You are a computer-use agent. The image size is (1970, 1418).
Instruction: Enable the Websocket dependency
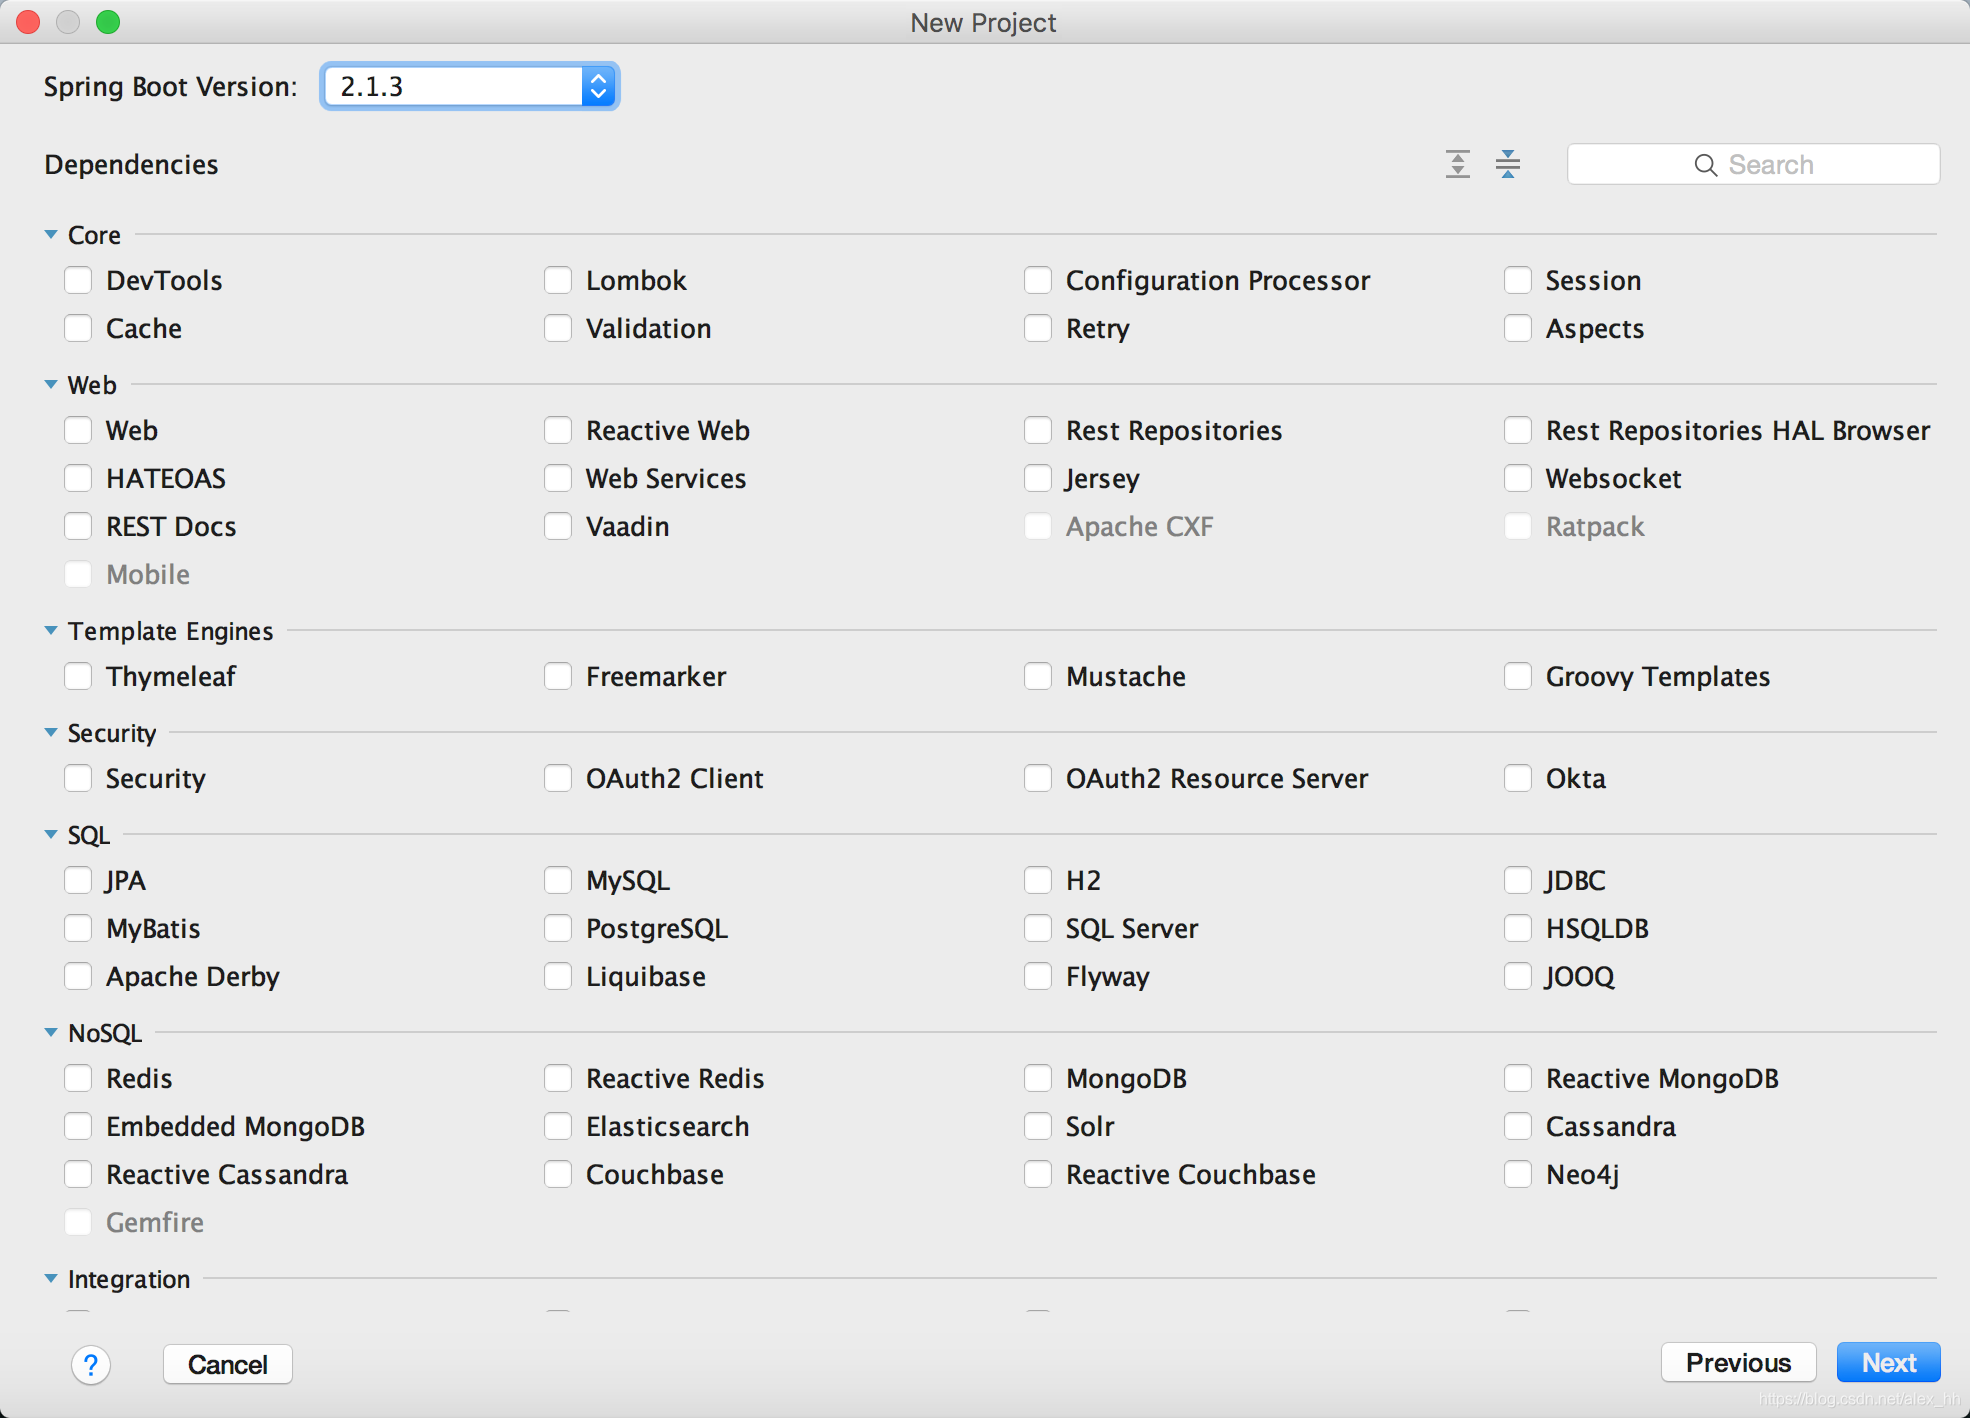tap(1518, 478)
